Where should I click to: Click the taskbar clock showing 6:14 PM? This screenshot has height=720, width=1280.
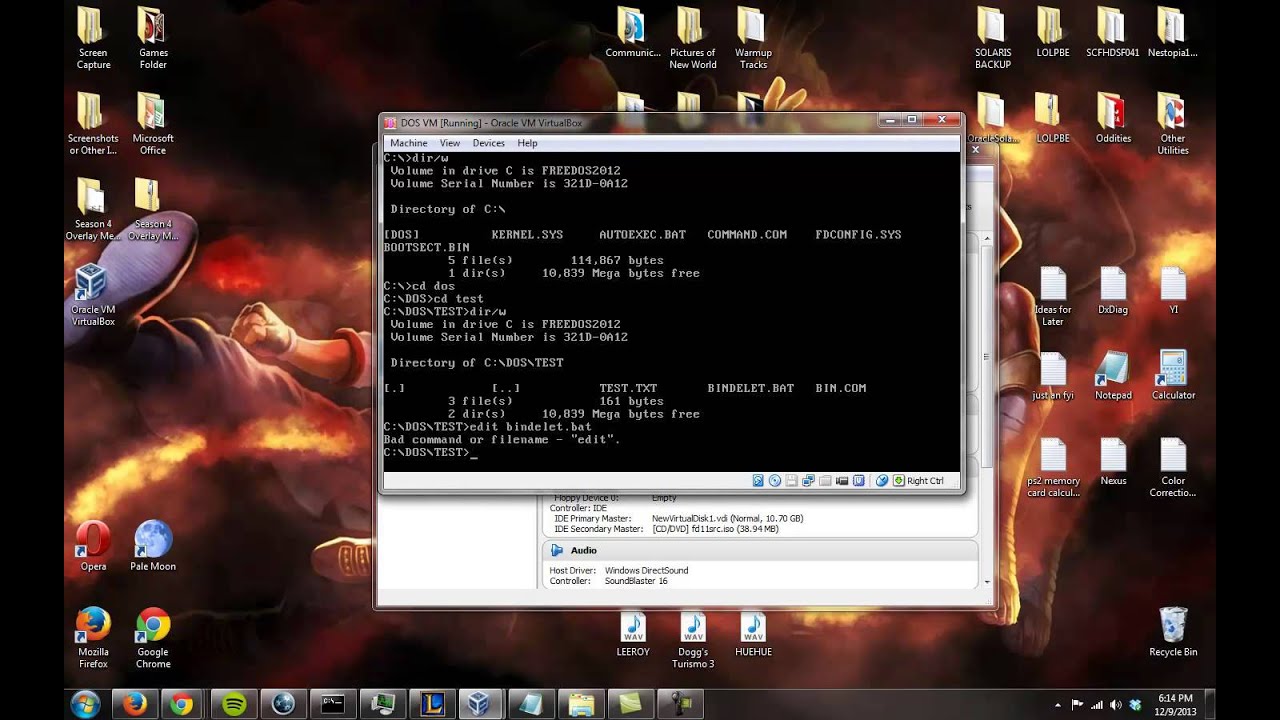click(x=1176, y=704)
